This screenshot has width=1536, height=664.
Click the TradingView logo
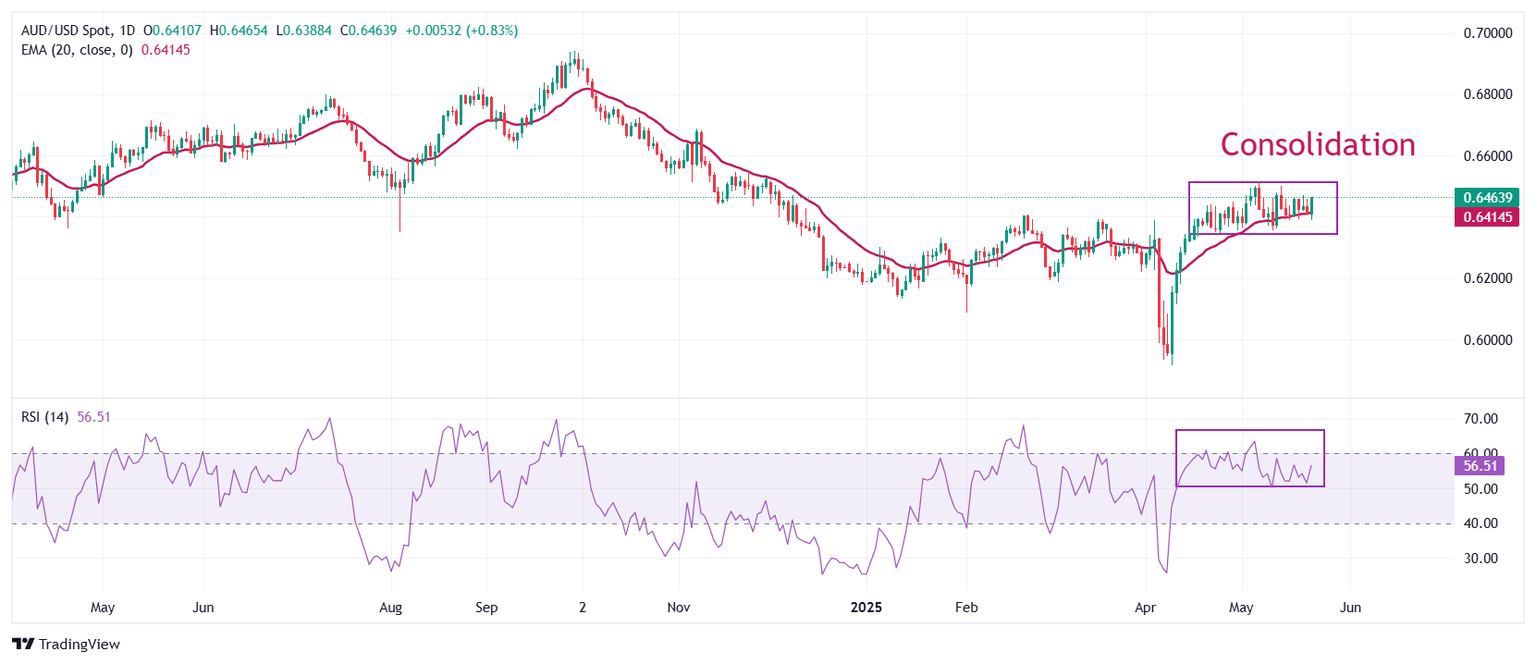coord(66,645)
